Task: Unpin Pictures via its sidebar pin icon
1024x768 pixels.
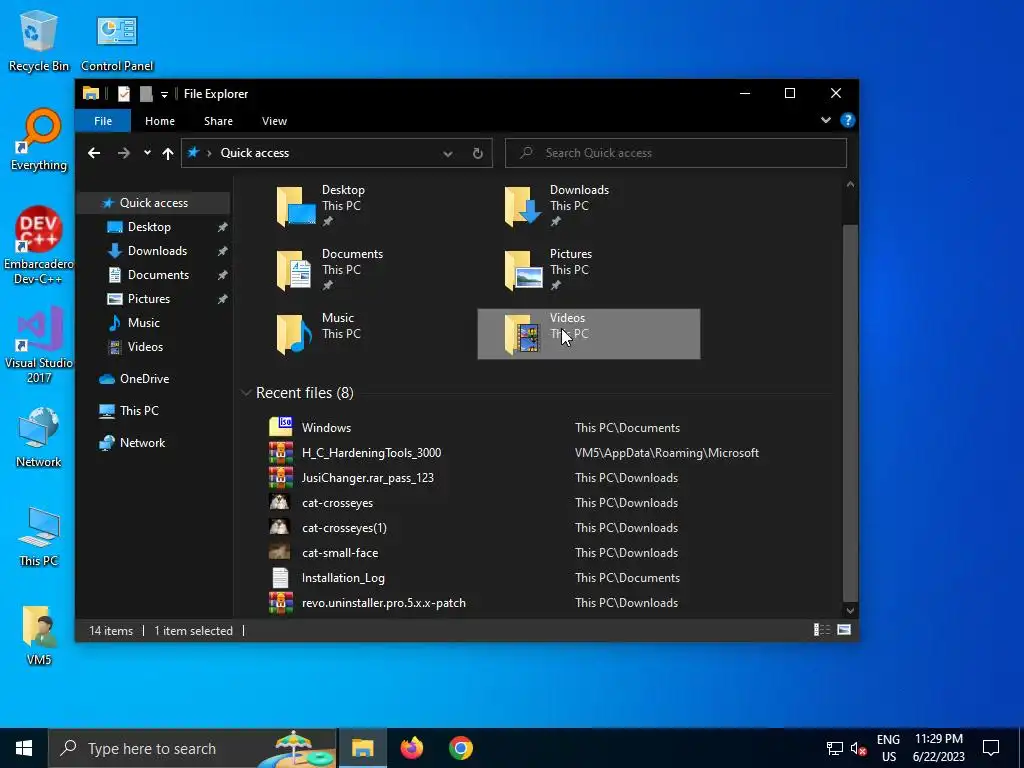Action: [x=222, y=299]
